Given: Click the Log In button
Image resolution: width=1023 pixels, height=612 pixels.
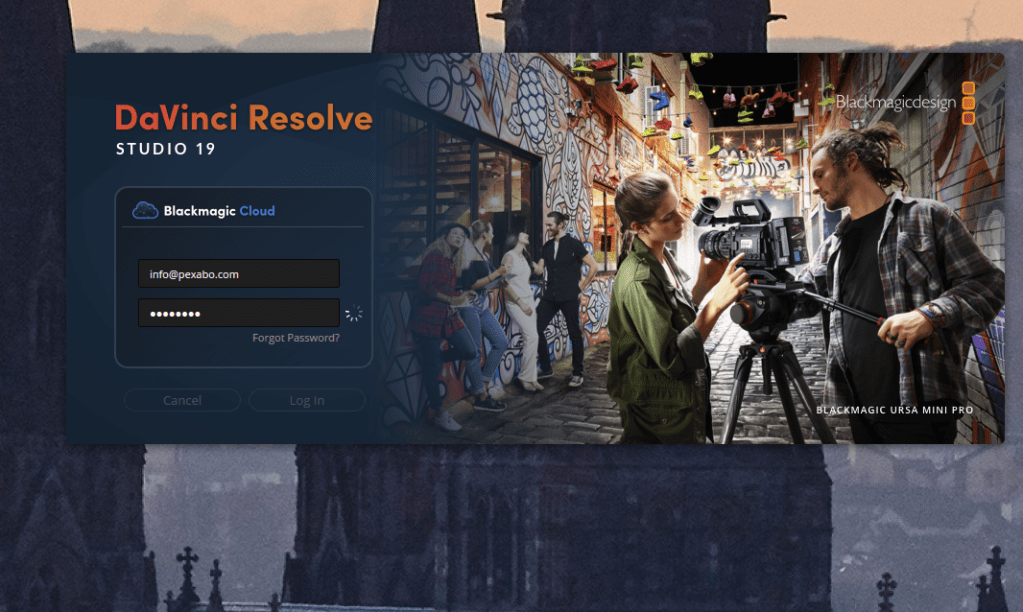Looking at the screenshot, I should [307, 400].
